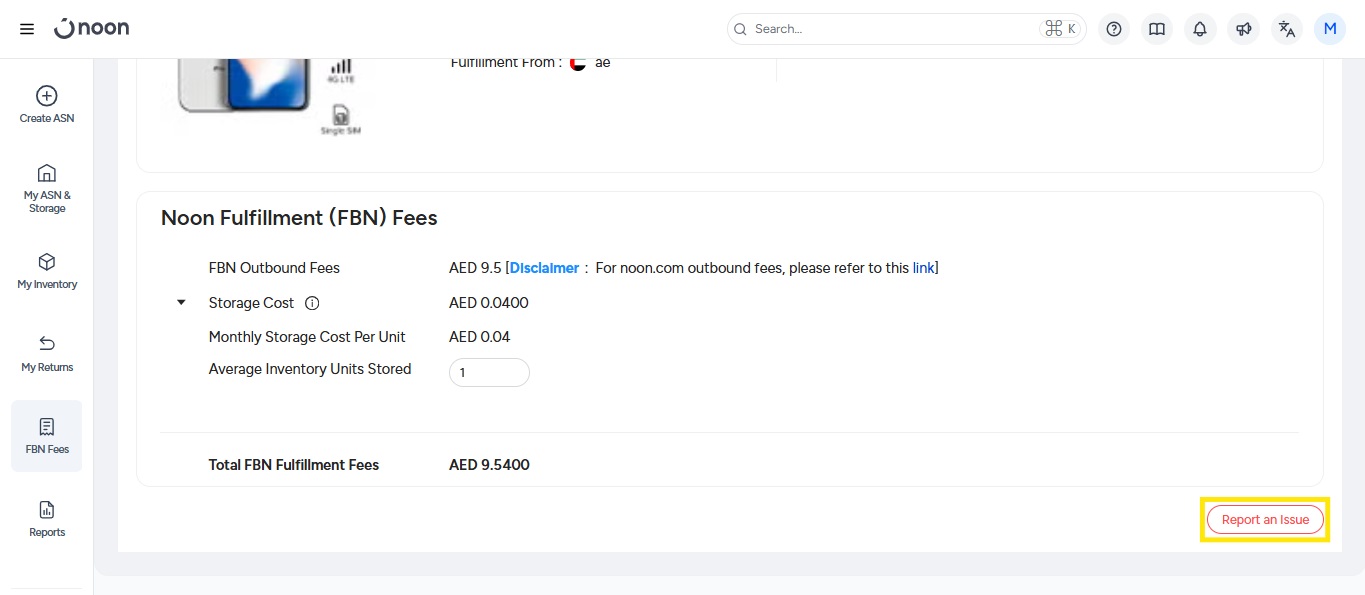Click the Report an Issue button
1365x595 pixels.
click(x=1265, y=520)
